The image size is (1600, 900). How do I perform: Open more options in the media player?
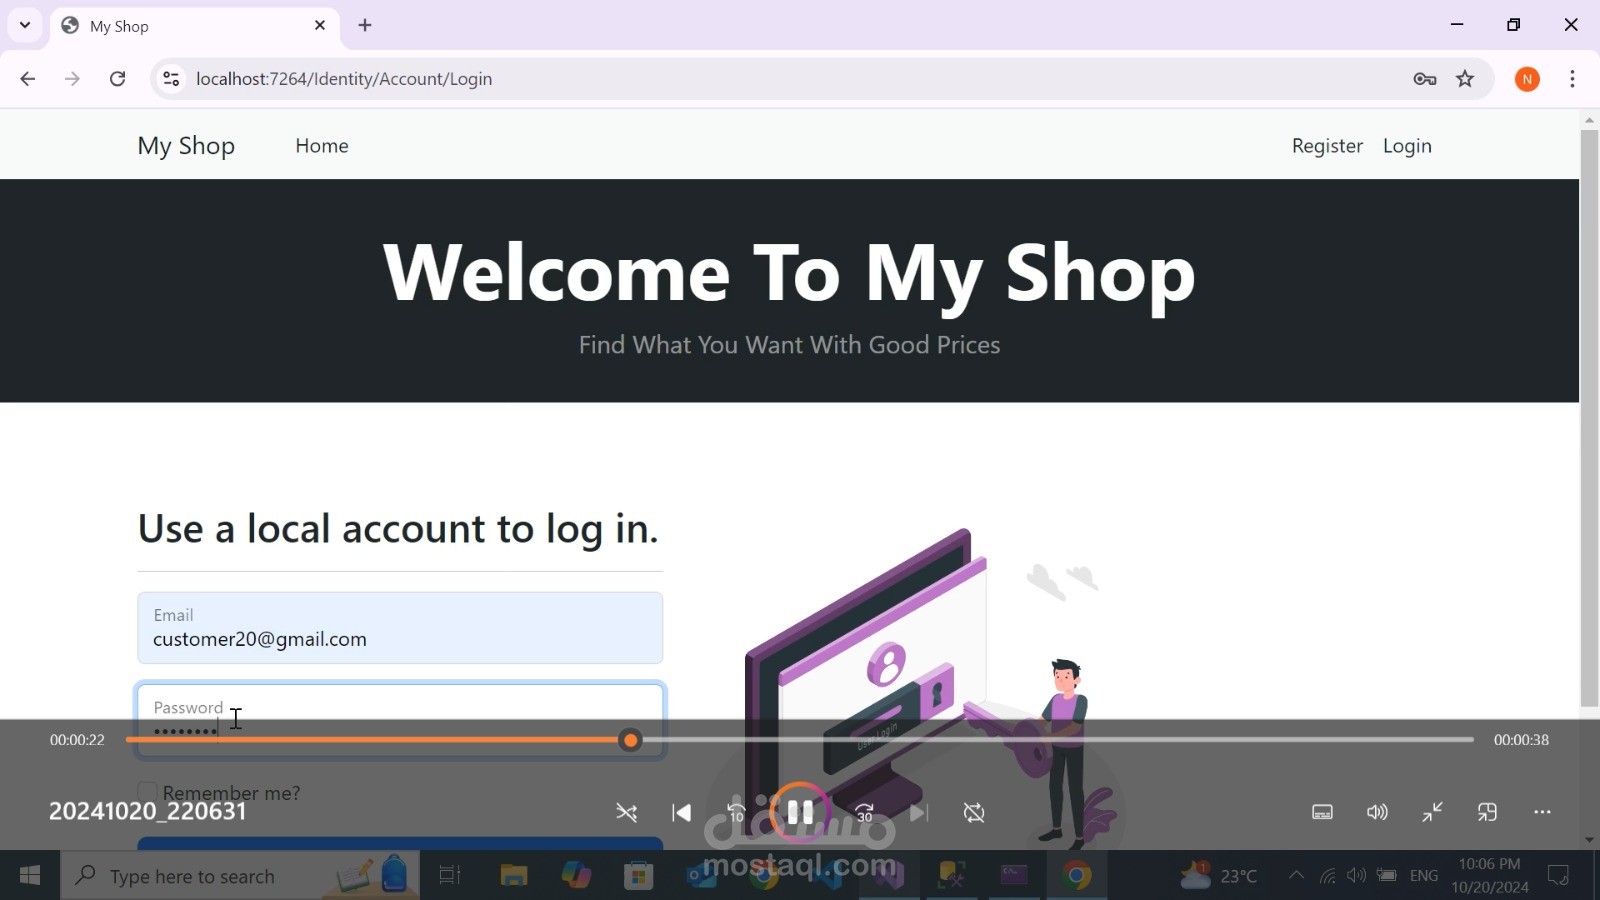1542,812
